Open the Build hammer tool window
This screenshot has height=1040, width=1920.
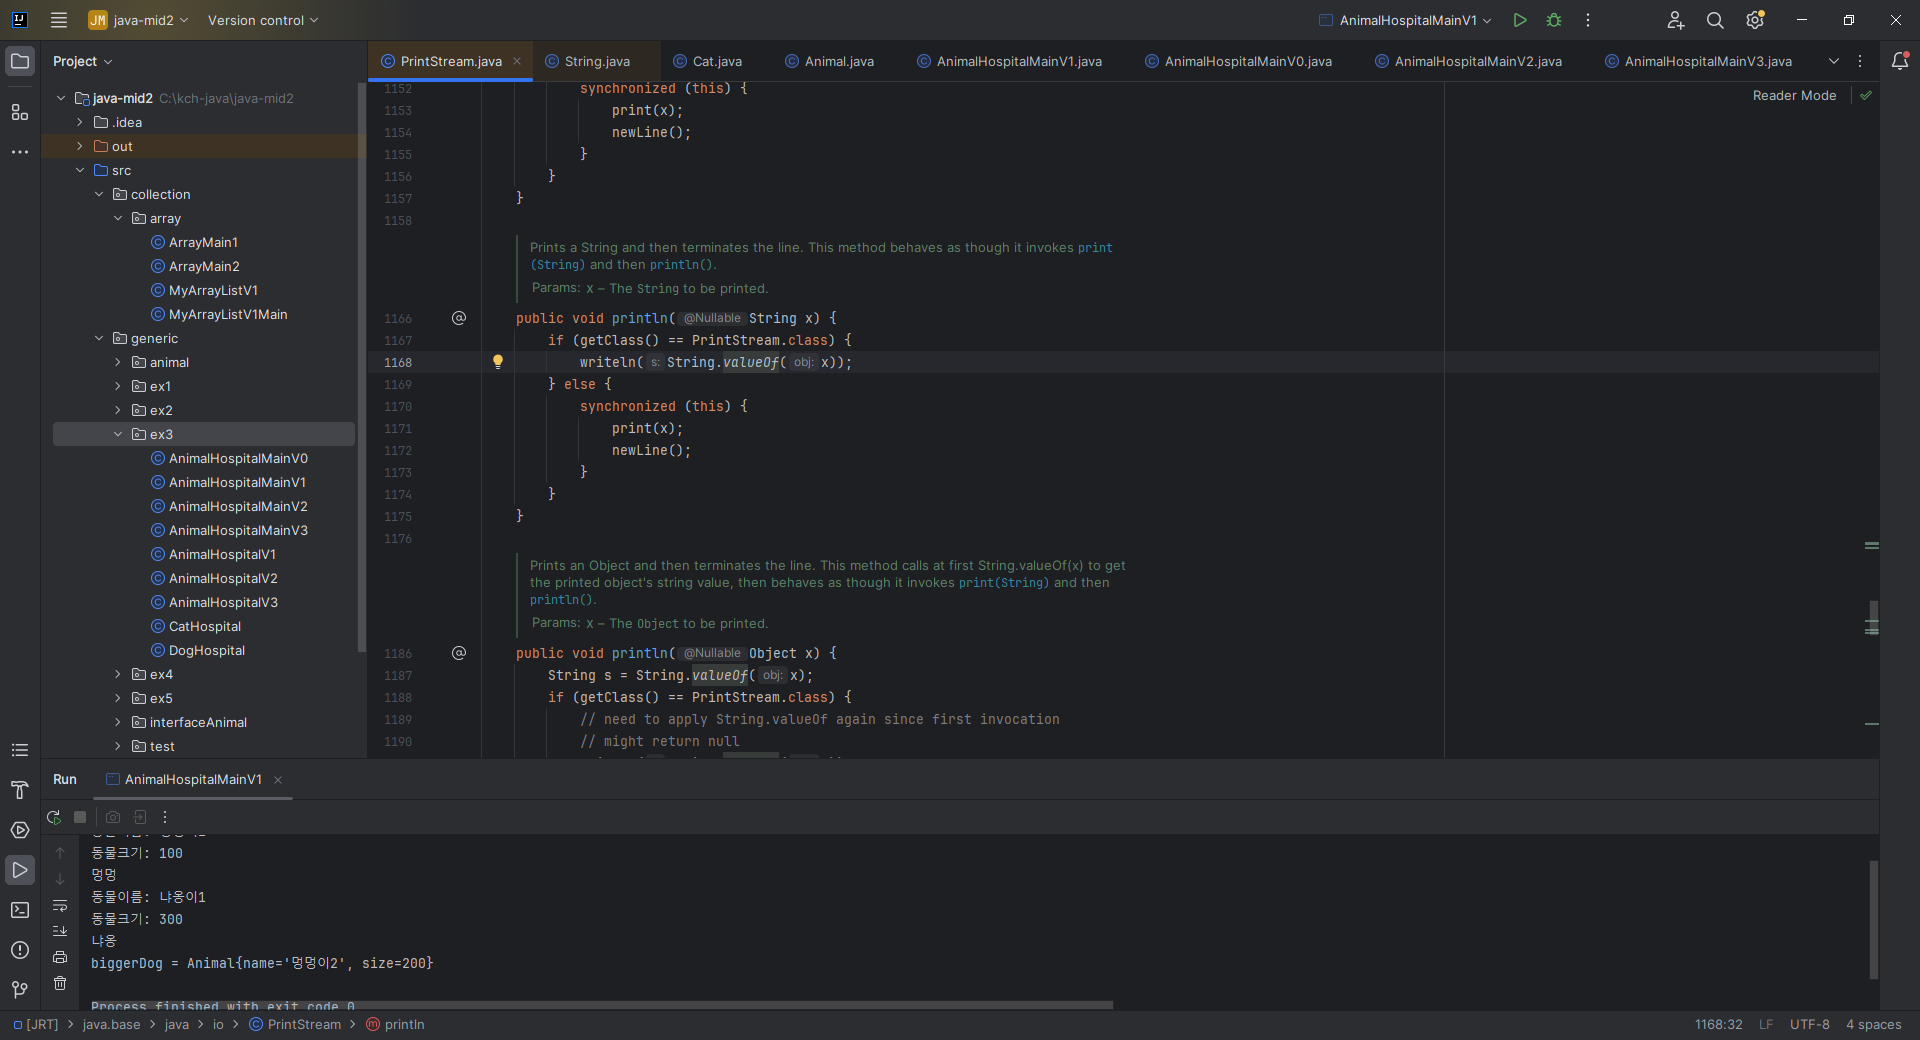point(20,790)
